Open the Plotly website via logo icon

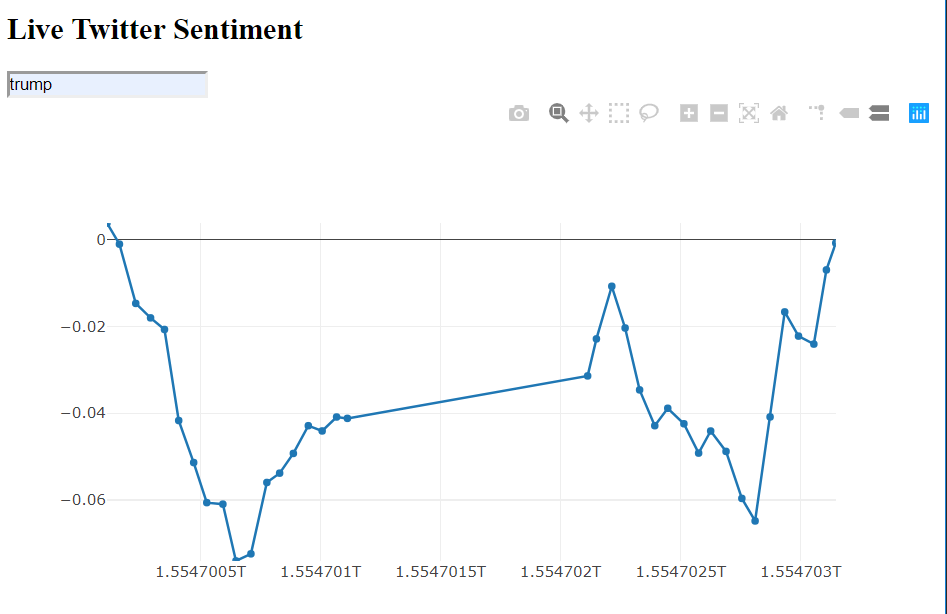pyautogui.click(x=919, y=113)
